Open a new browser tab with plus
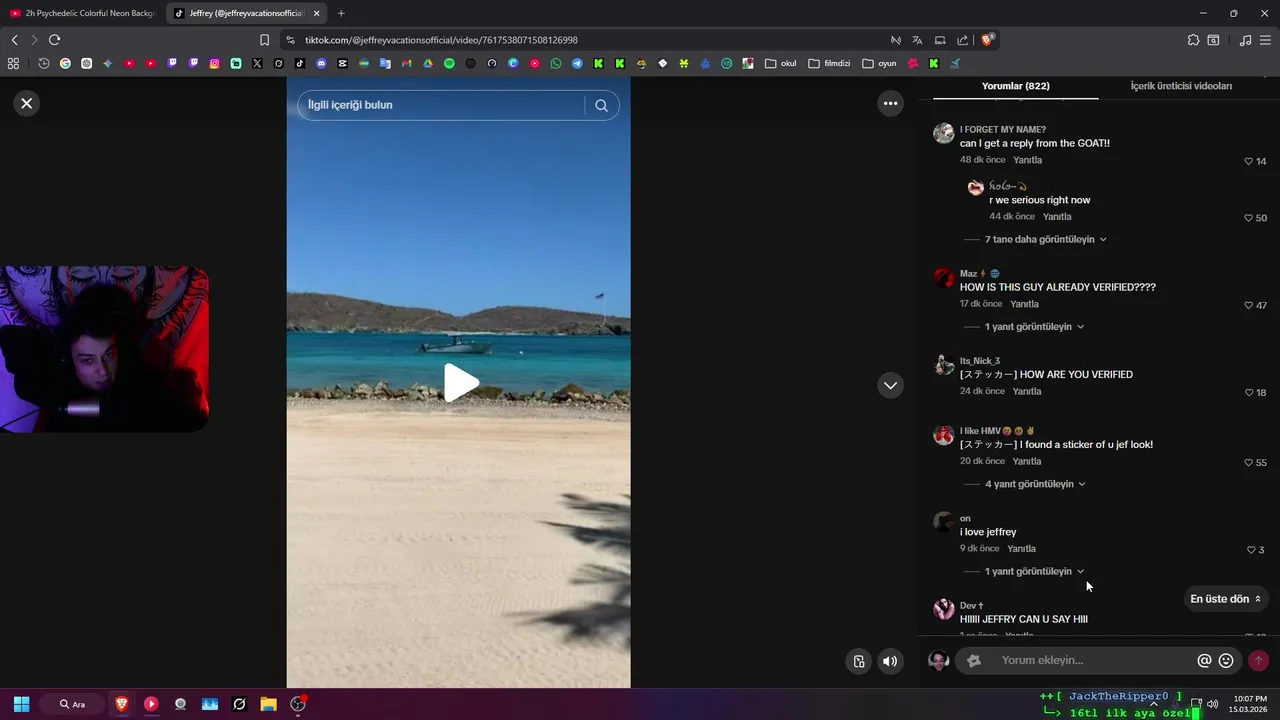Image resolution: width=1280 pixels, height=720 pixels. pos(341,13)
